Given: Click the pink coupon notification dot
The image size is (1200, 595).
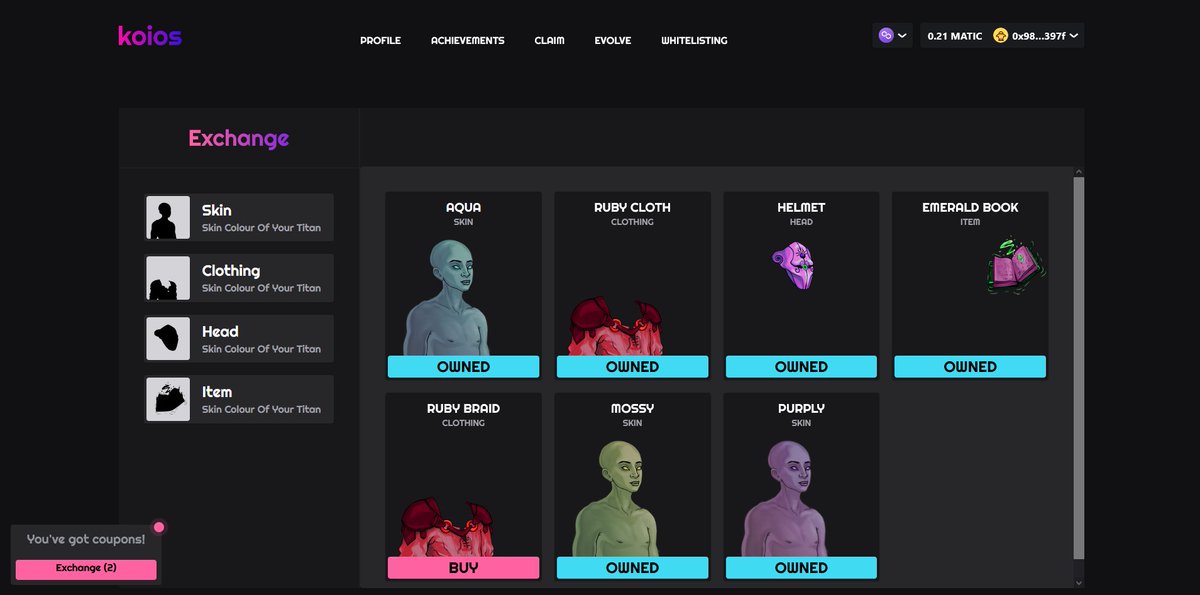Looking at the screenshot, I should [158, 527].
